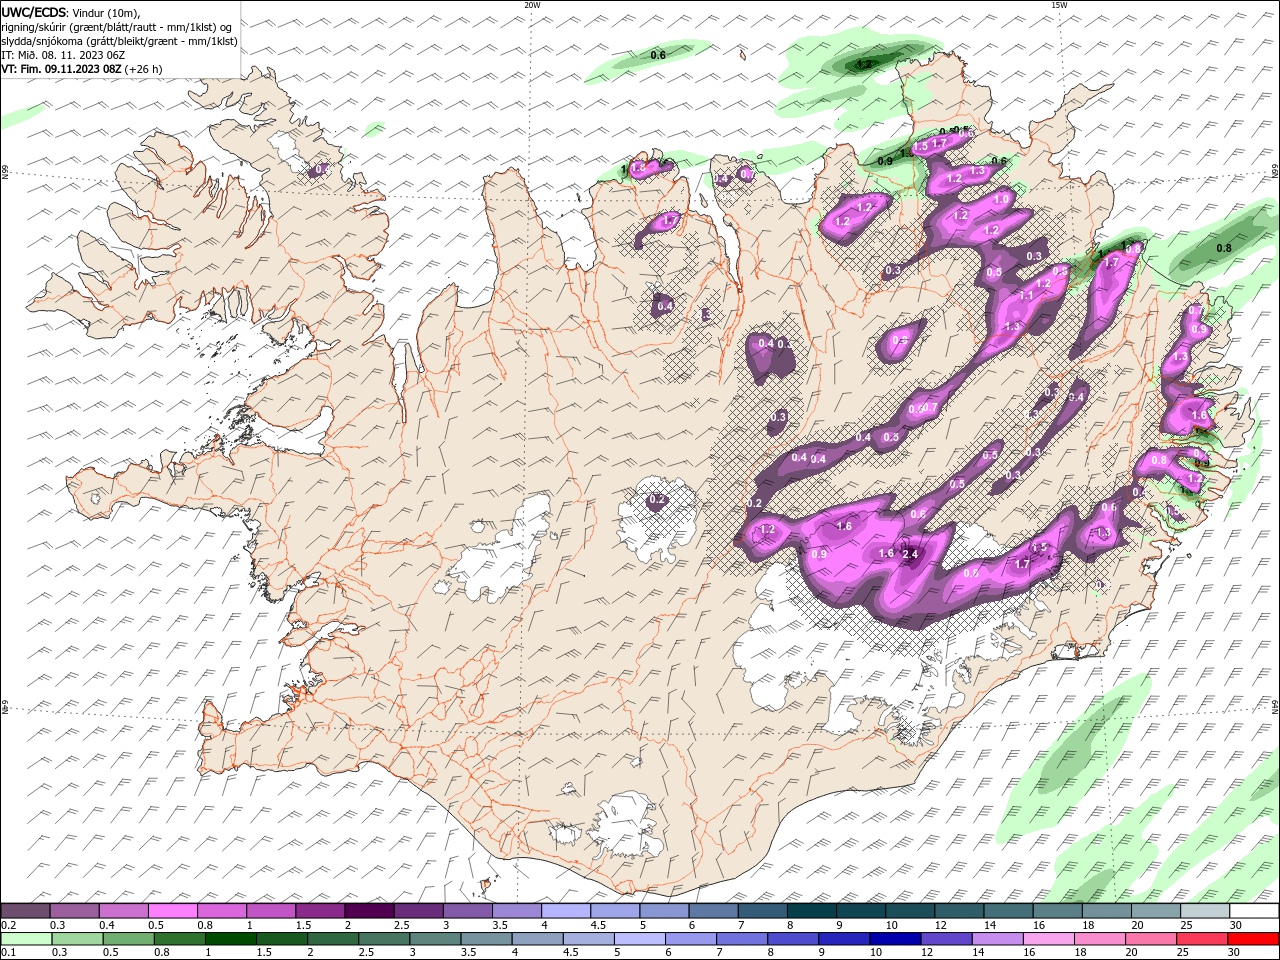The image size is (1280, 960).
Task: Select the pale green first swatch in lower scale
Action: point(26,939)
